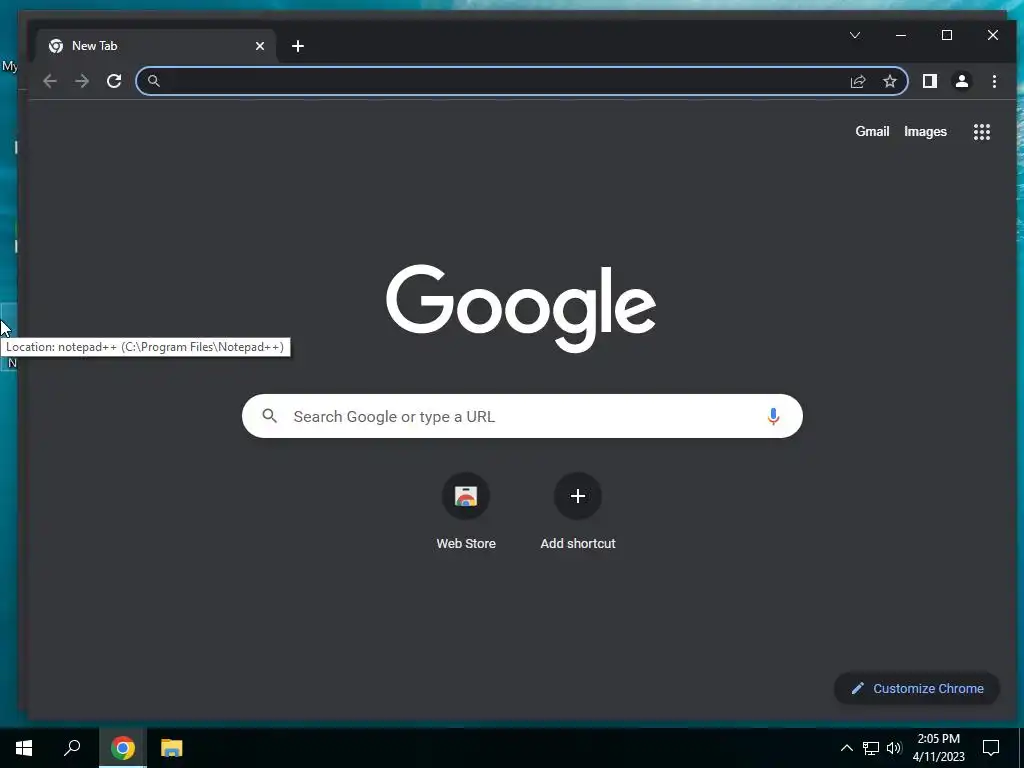This screenshot has height=768, width=1024.
Task: Expand the tab search chevron
Action: [854, 35]
